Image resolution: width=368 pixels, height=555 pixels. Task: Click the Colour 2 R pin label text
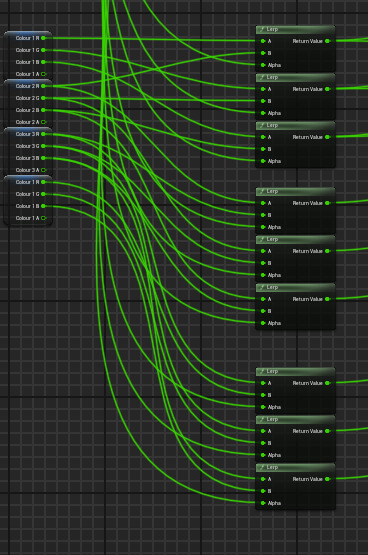28,86
